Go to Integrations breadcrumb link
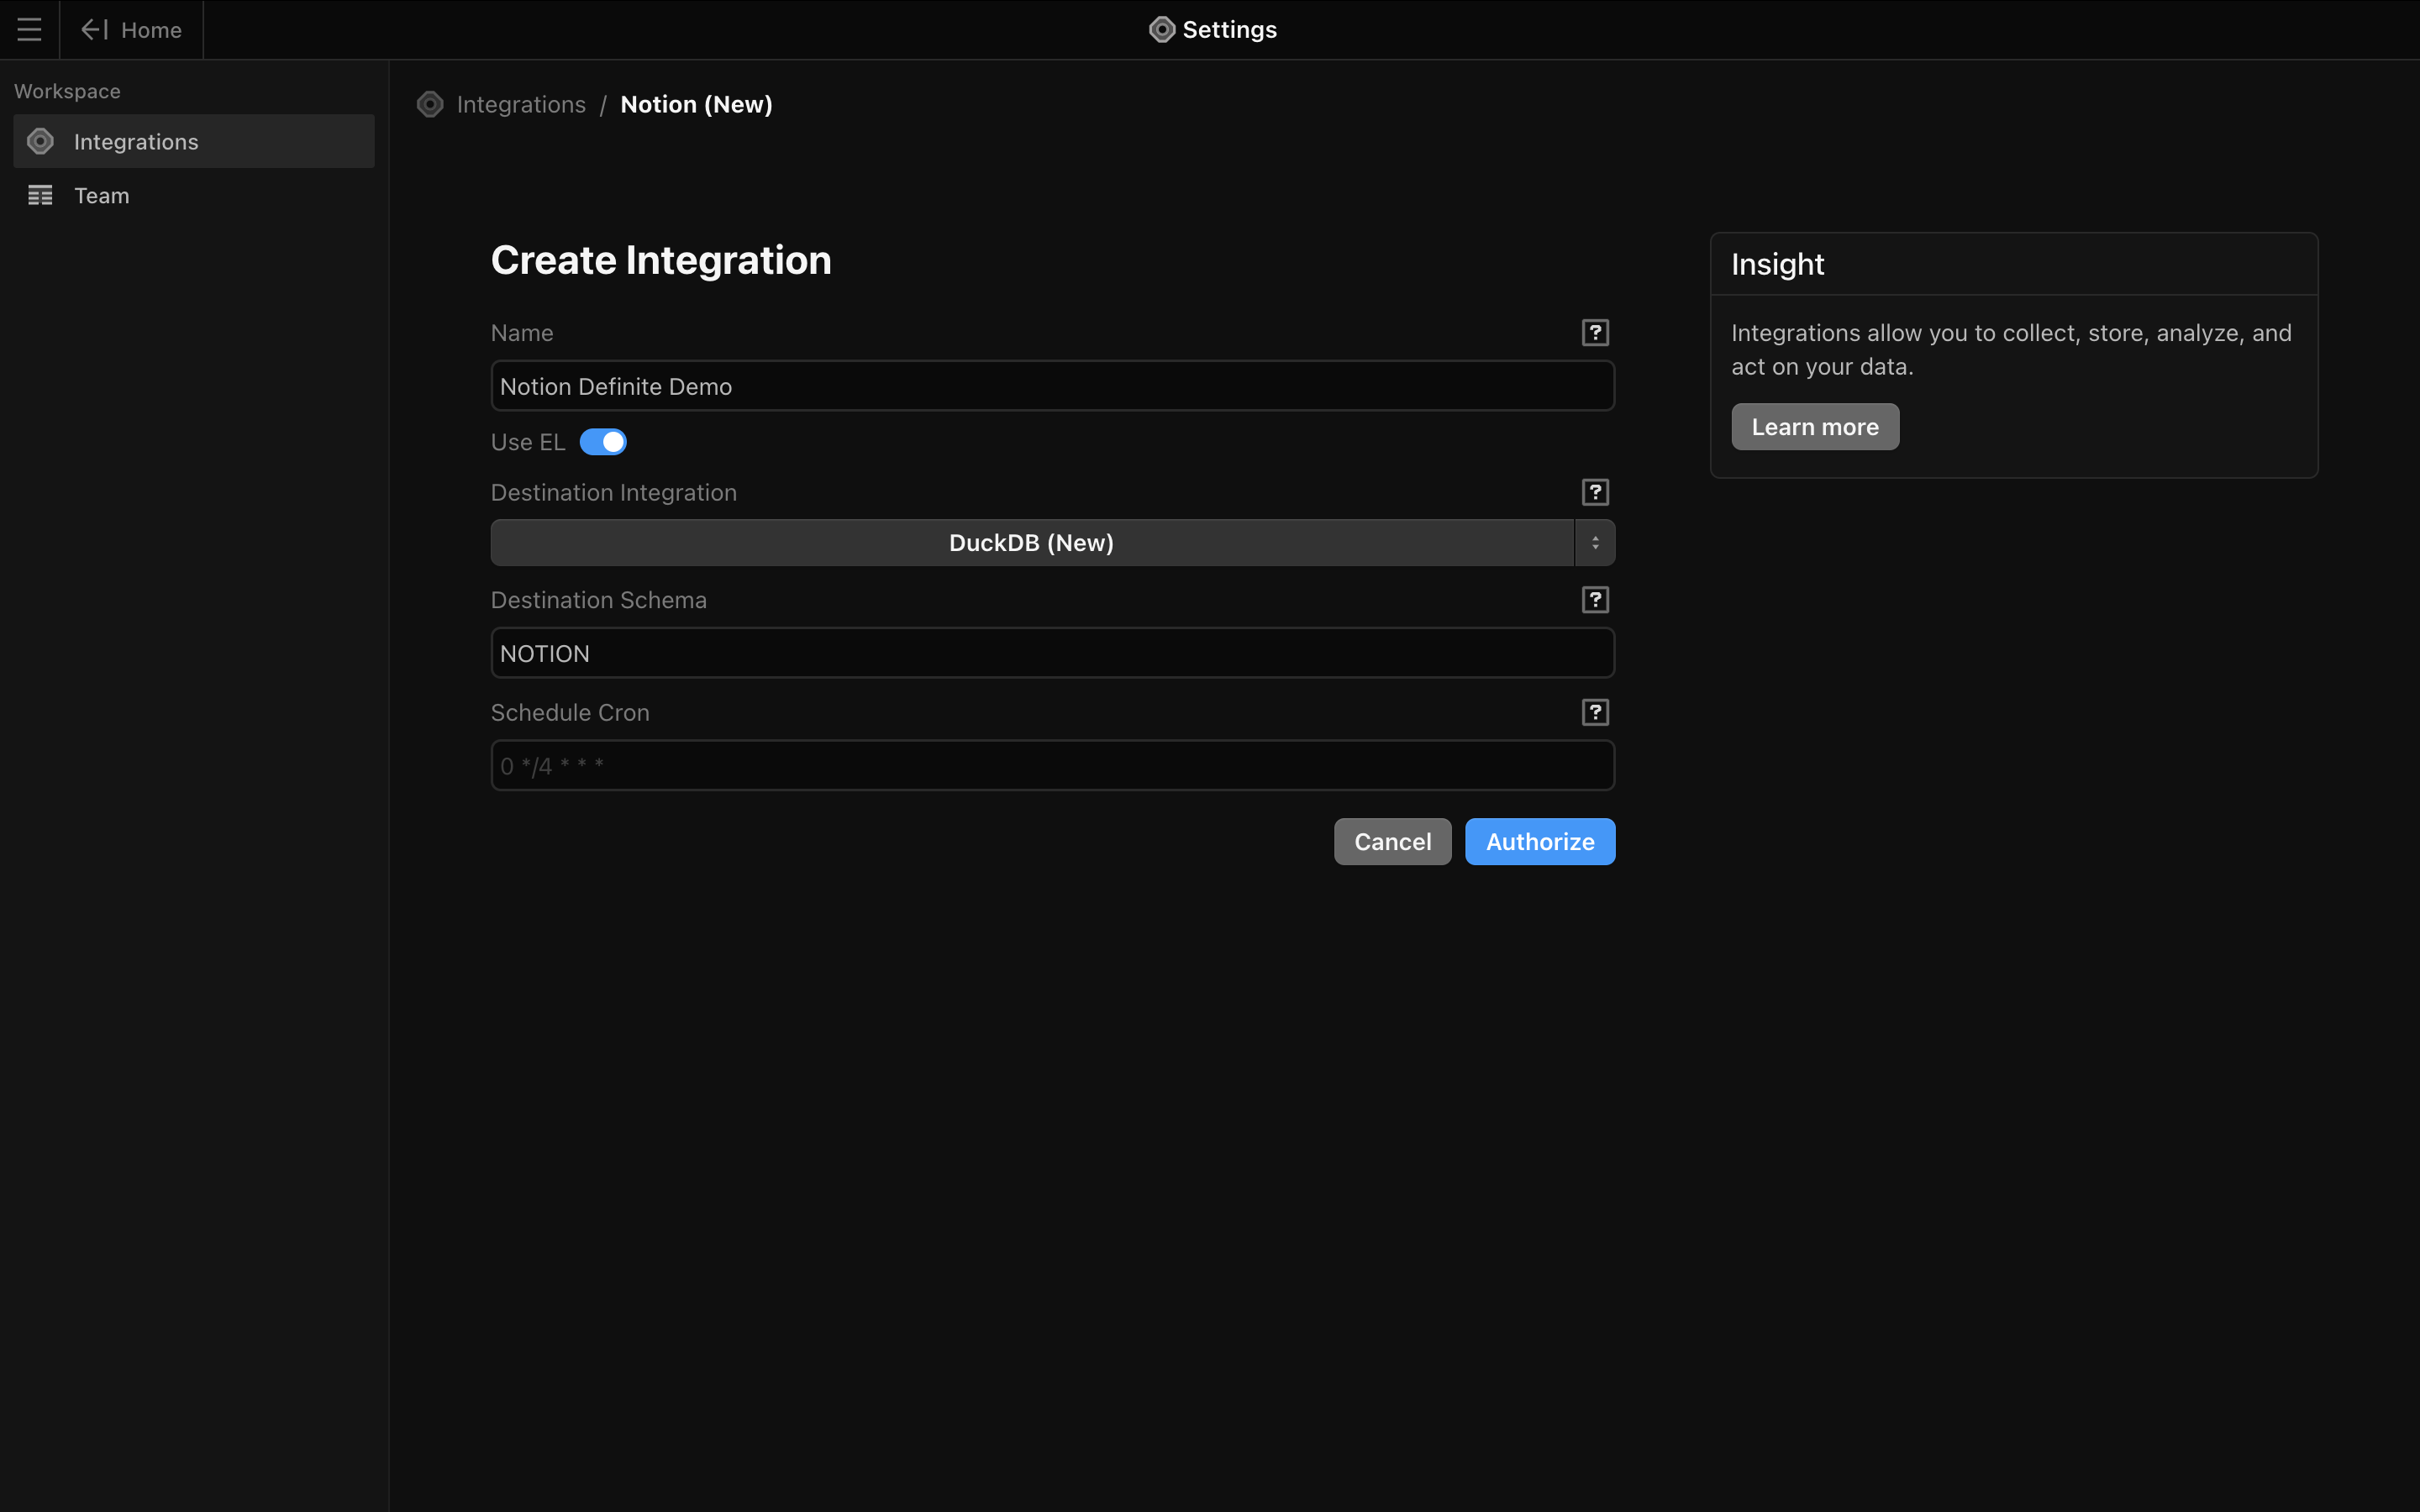The height and width of the screenshot is (1512, 2420). [x=521, y=105]
